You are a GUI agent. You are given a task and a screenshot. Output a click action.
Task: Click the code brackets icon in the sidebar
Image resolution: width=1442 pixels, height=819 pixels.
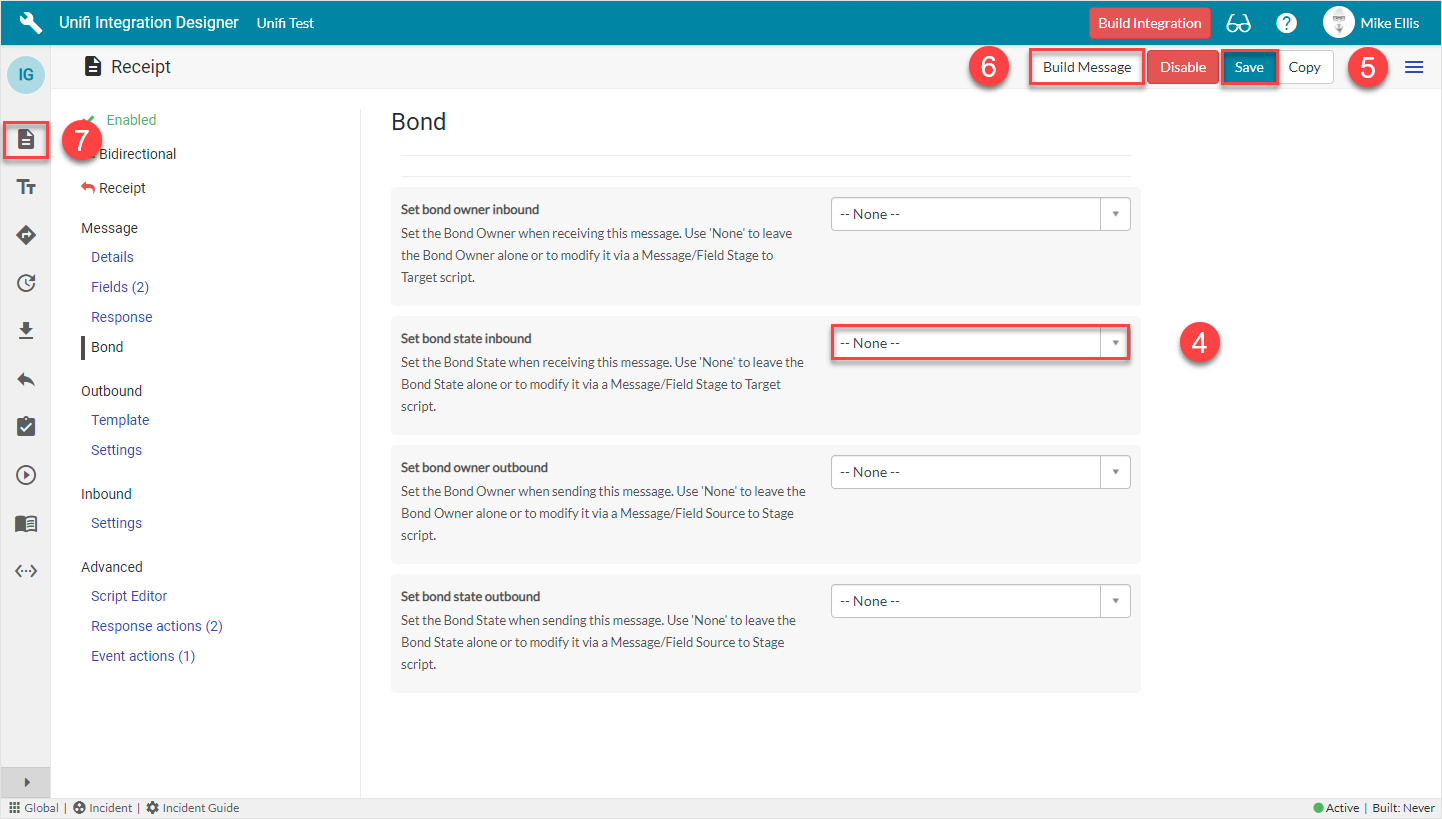coord(25,571)
